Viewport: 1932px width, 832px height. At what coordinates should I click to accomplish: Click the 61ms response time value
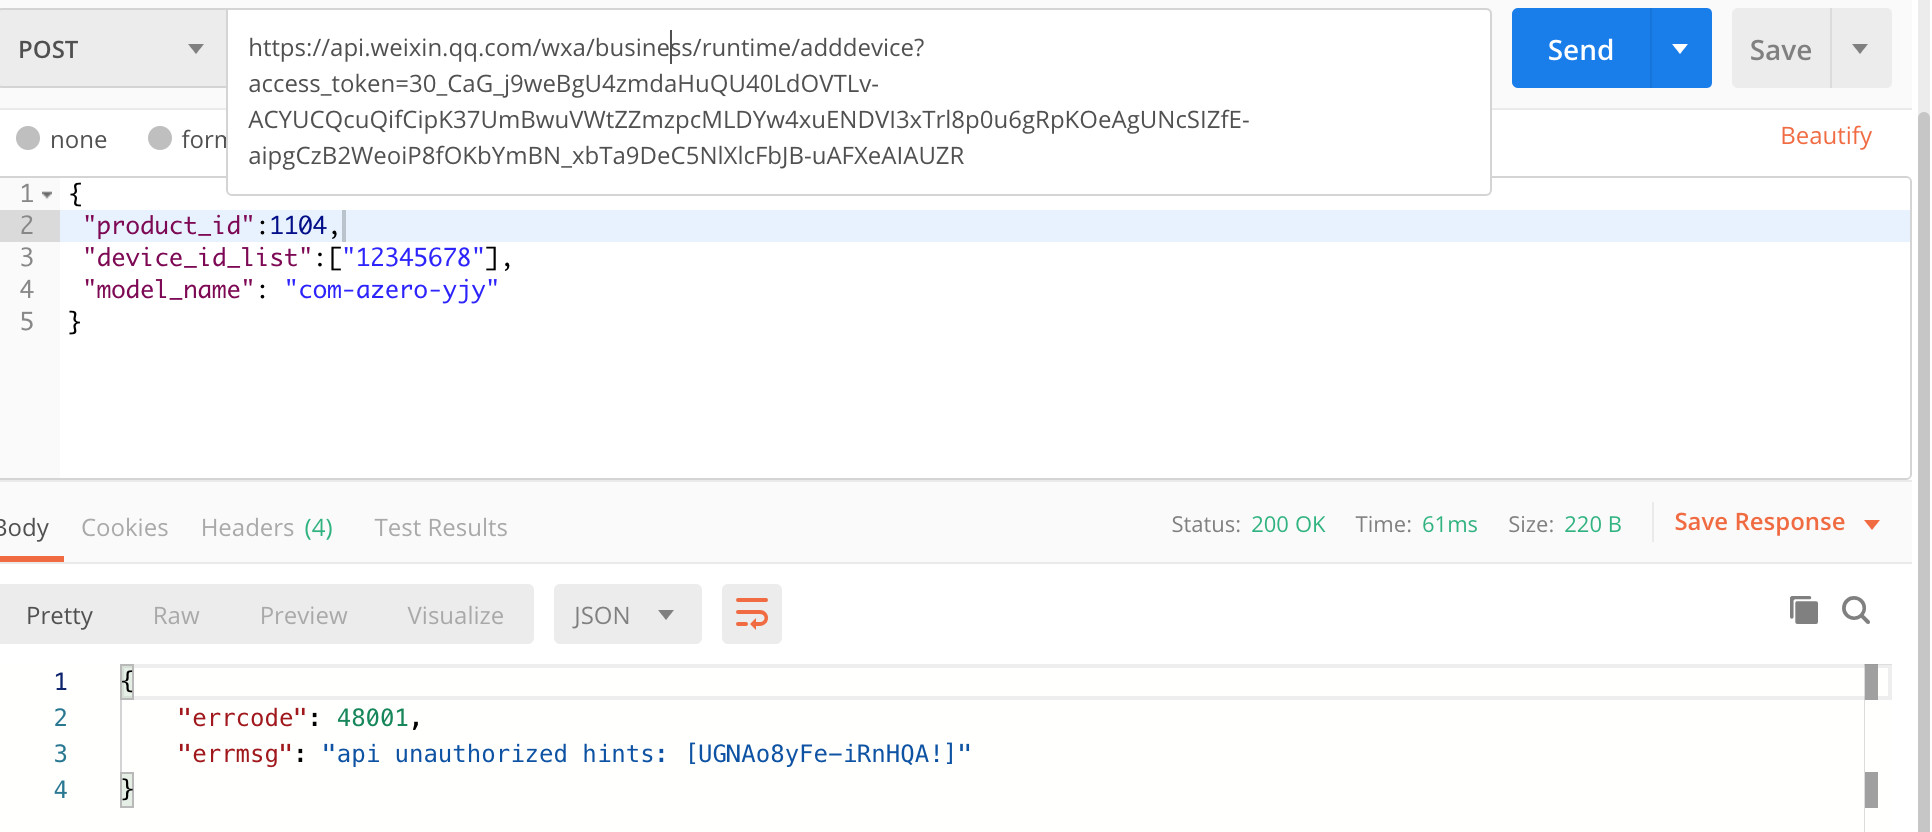(1449, 524)
